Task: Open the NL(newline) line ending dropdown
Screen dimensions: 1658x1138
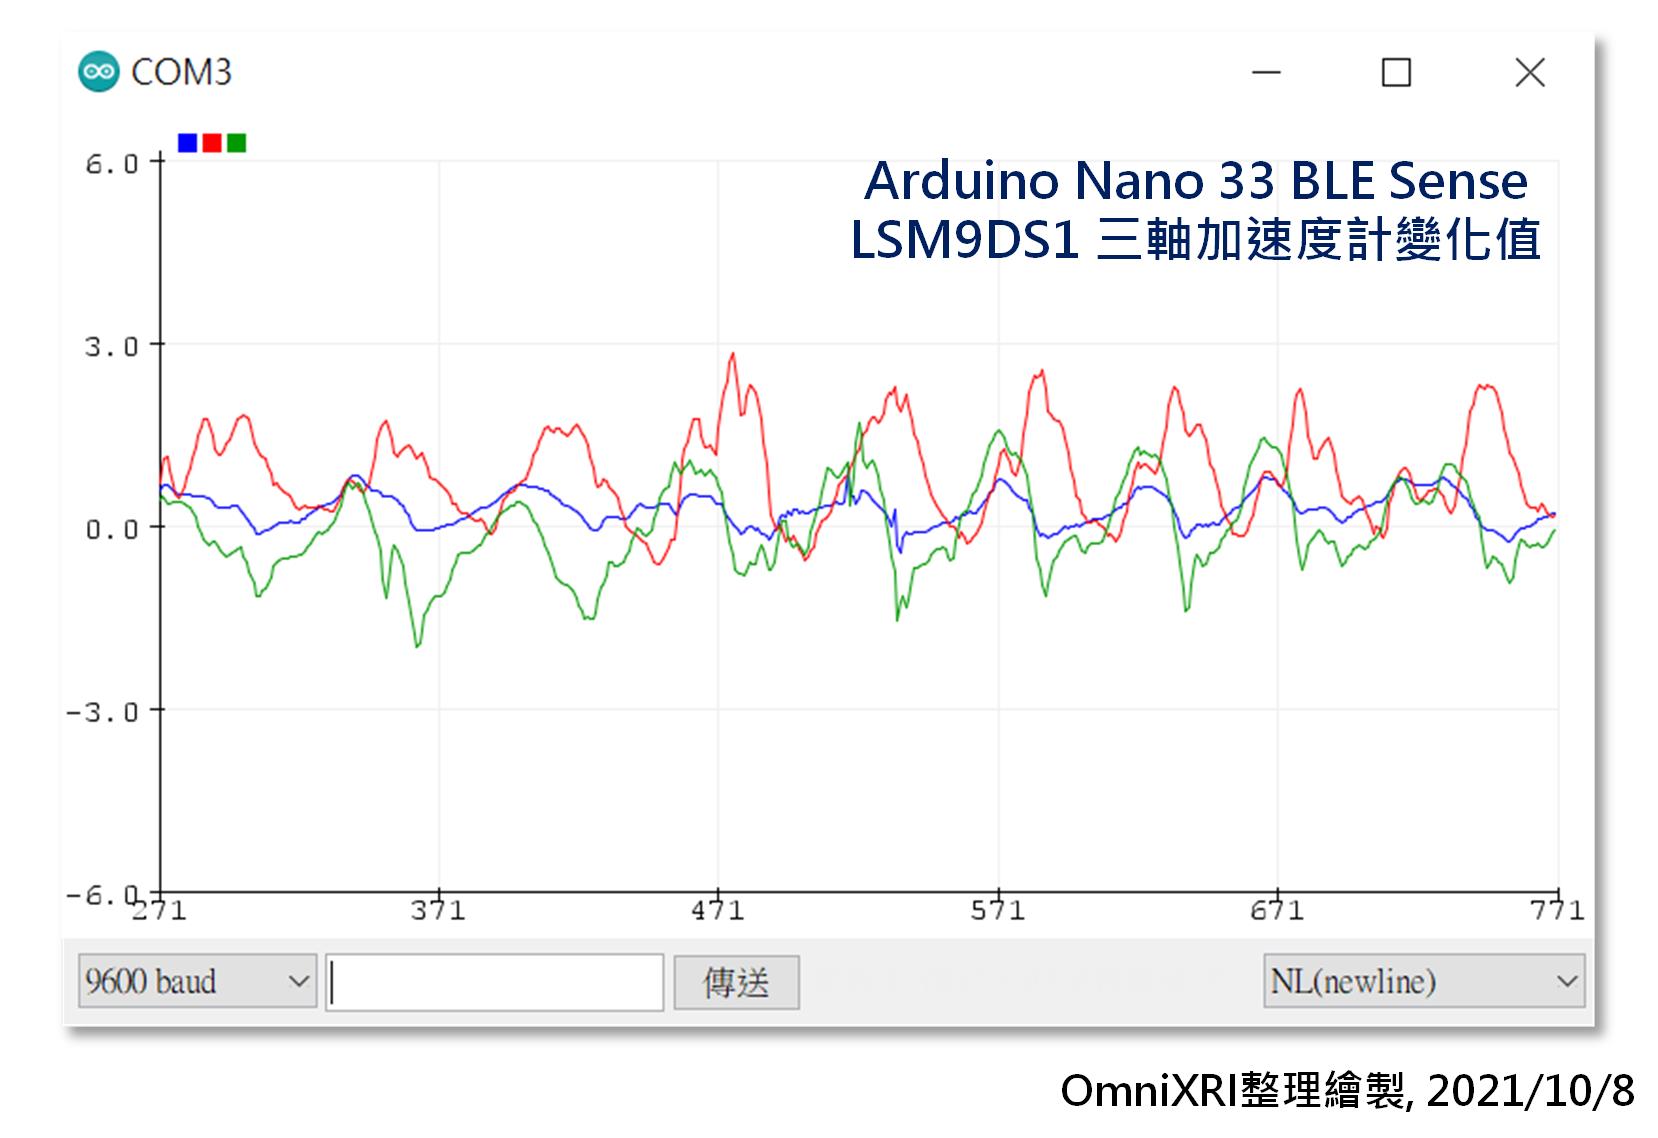Action: 1424,981
